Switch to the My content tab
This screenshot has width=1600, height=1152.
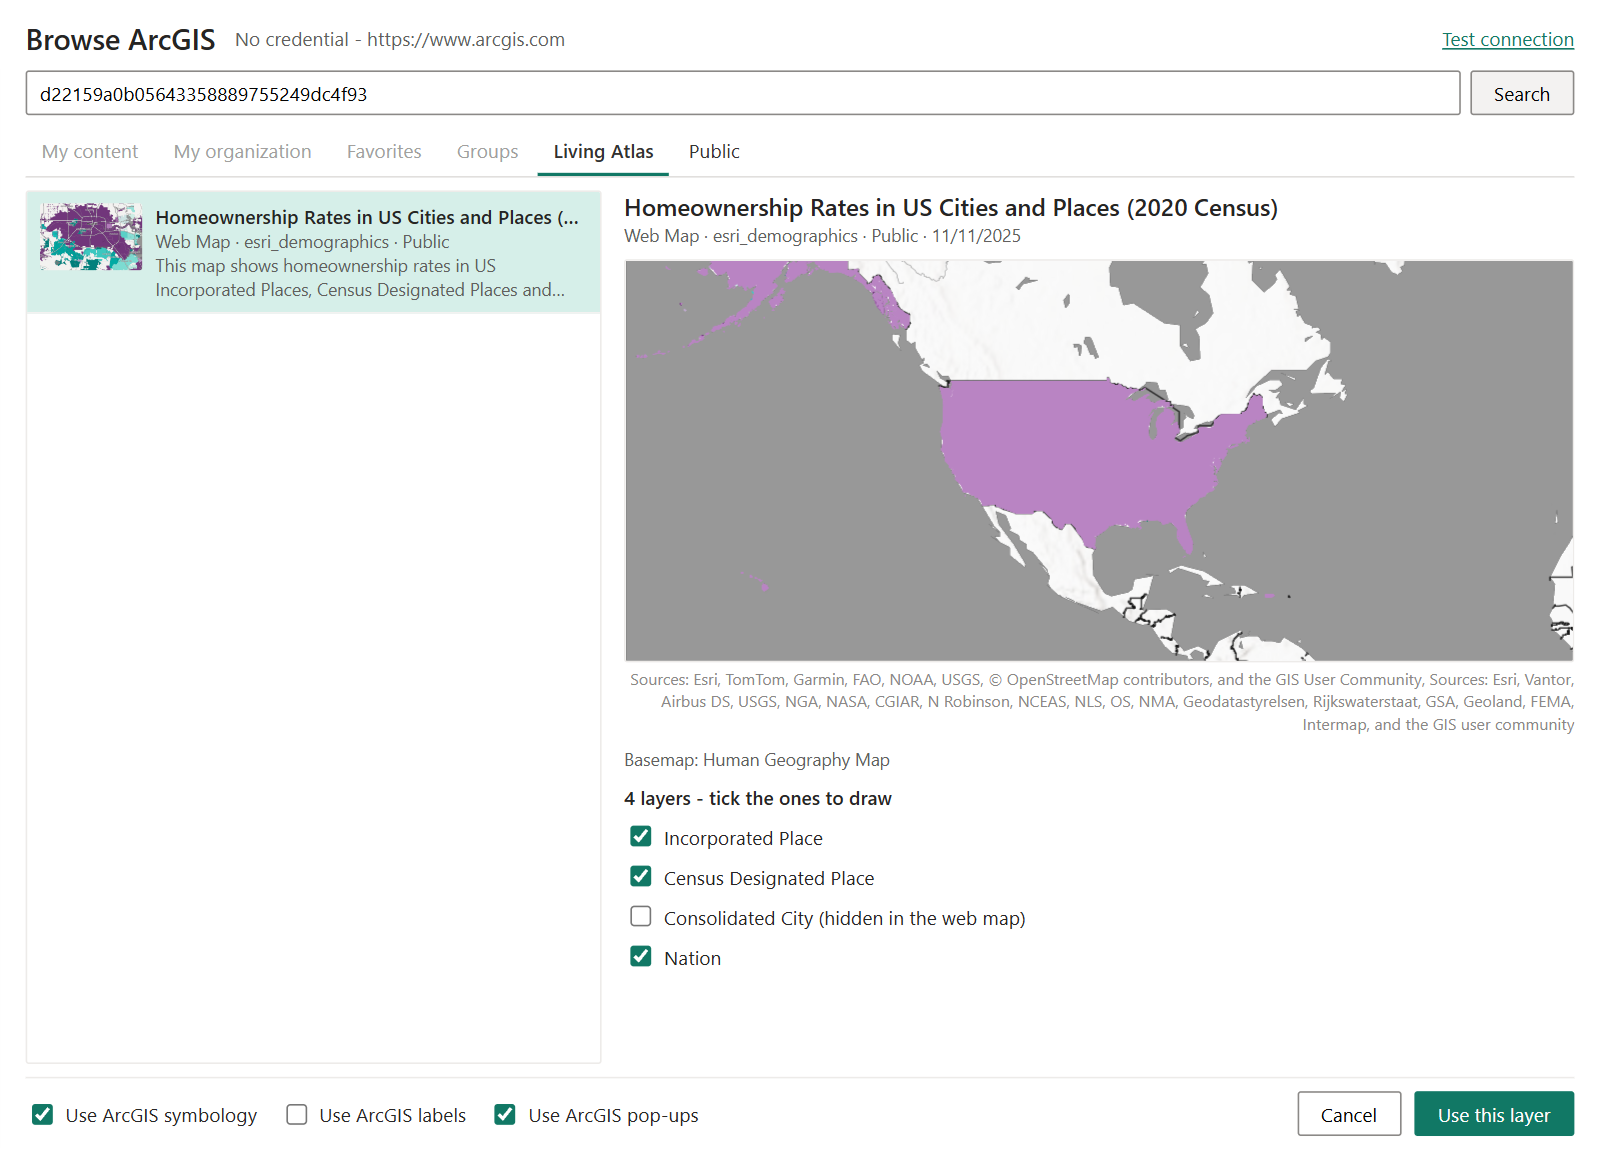[x=90, y=152]
